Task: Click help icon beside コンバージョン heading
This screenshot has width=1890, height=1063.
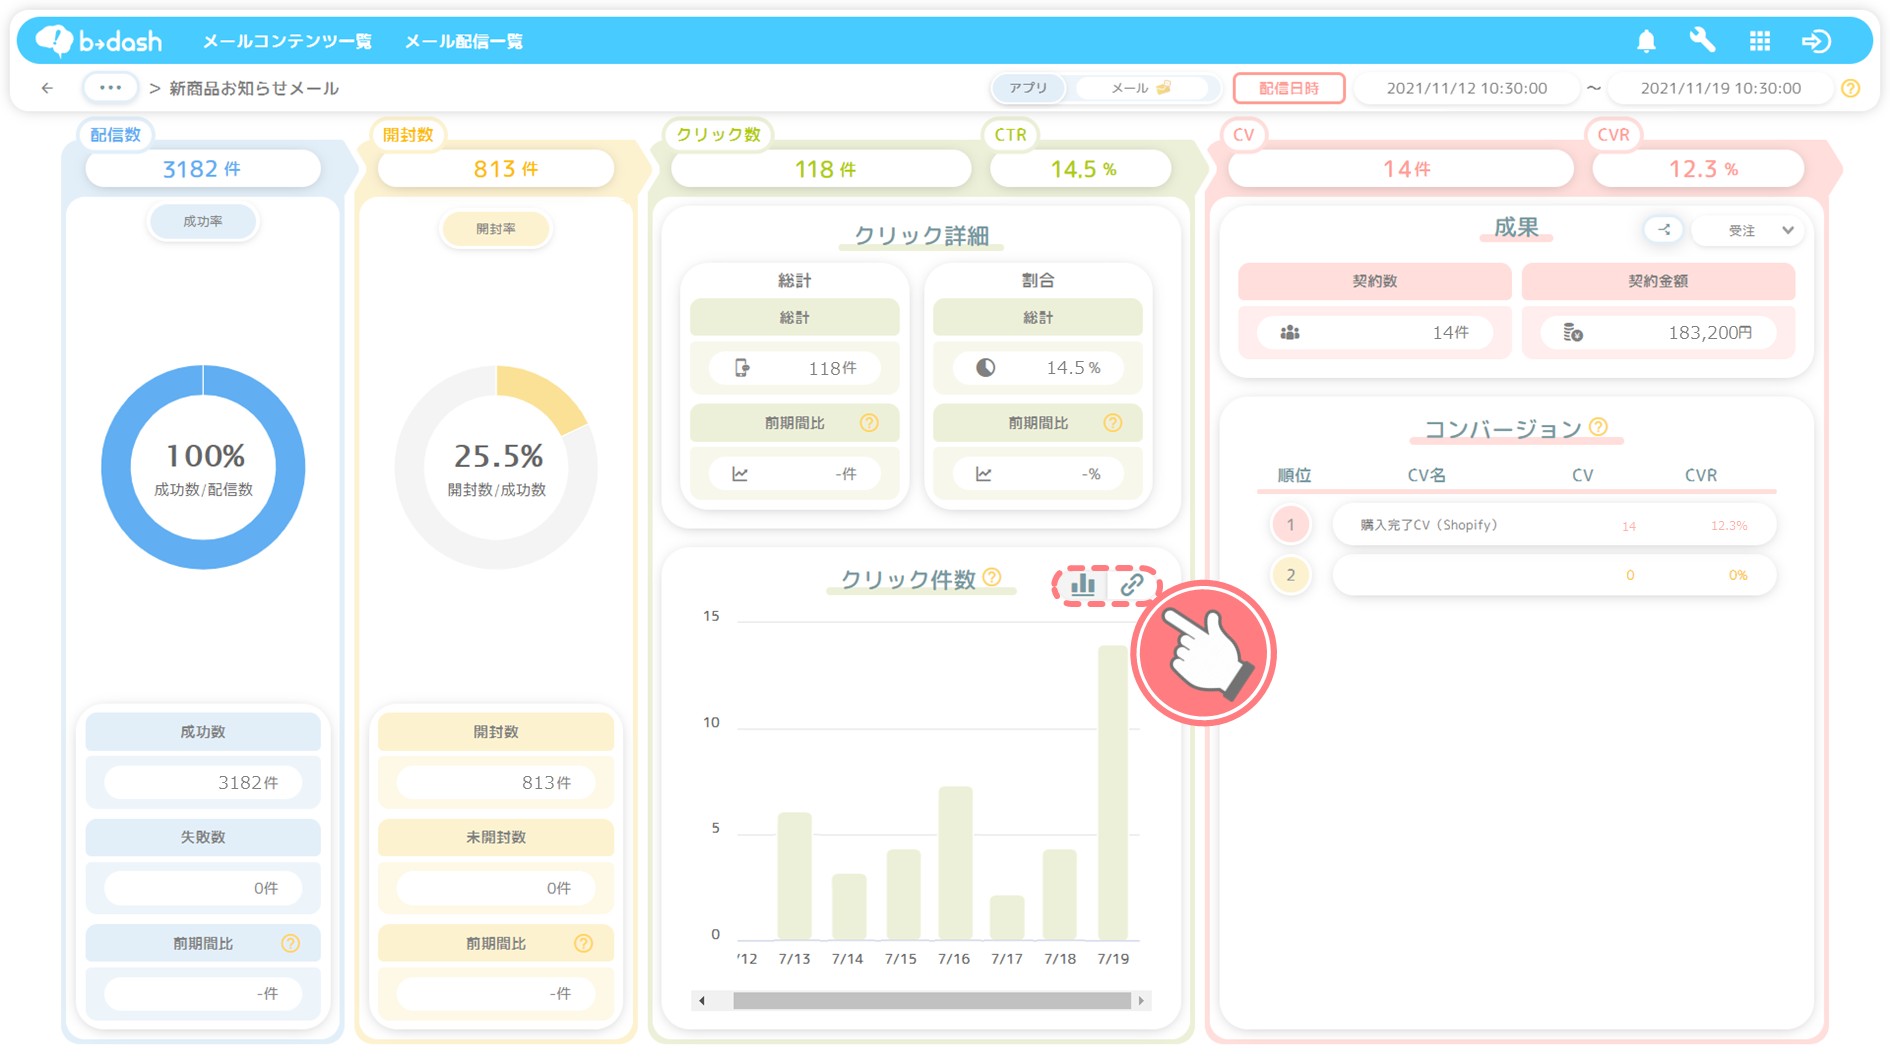Action: pos(1598,427)
